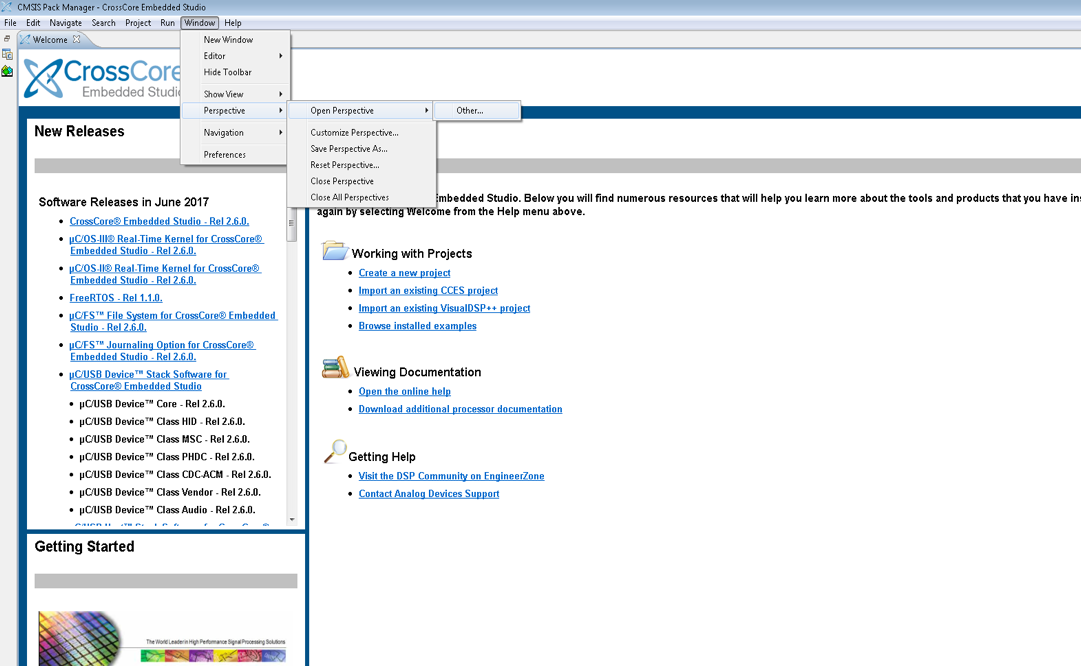Click µC/USB Device Class PHDC text
Viewport: 1081px width, 666px height.
(167, 457)
